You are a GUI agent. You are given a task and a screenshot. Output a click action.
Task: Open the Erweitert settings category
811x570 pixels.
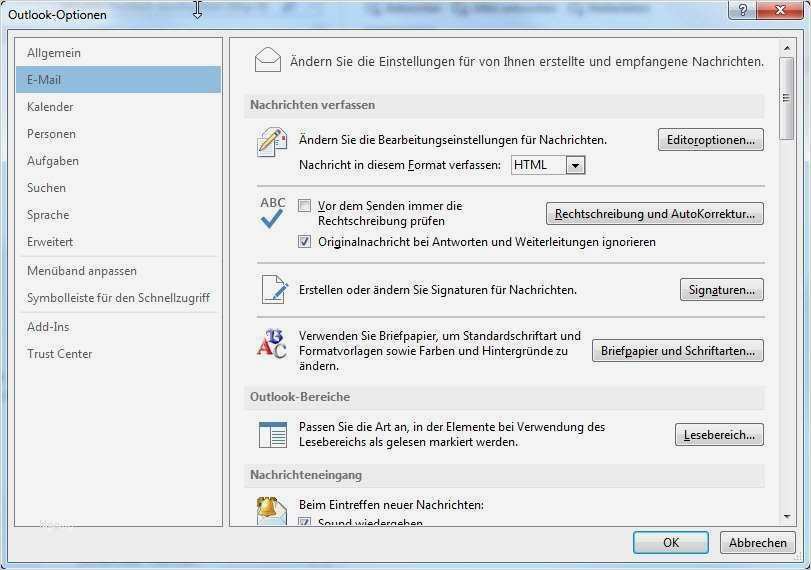118,242
